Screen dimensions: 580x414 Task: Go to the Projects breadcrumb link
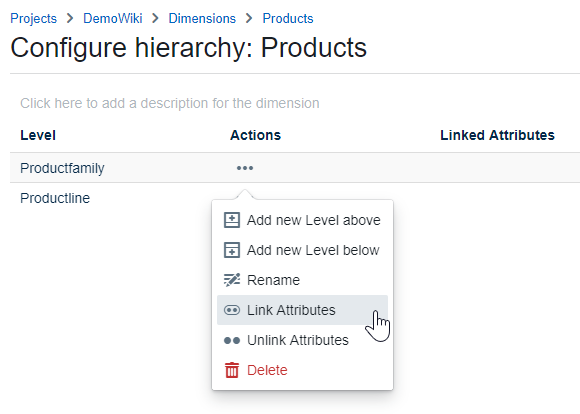click(x=34, y=18)
